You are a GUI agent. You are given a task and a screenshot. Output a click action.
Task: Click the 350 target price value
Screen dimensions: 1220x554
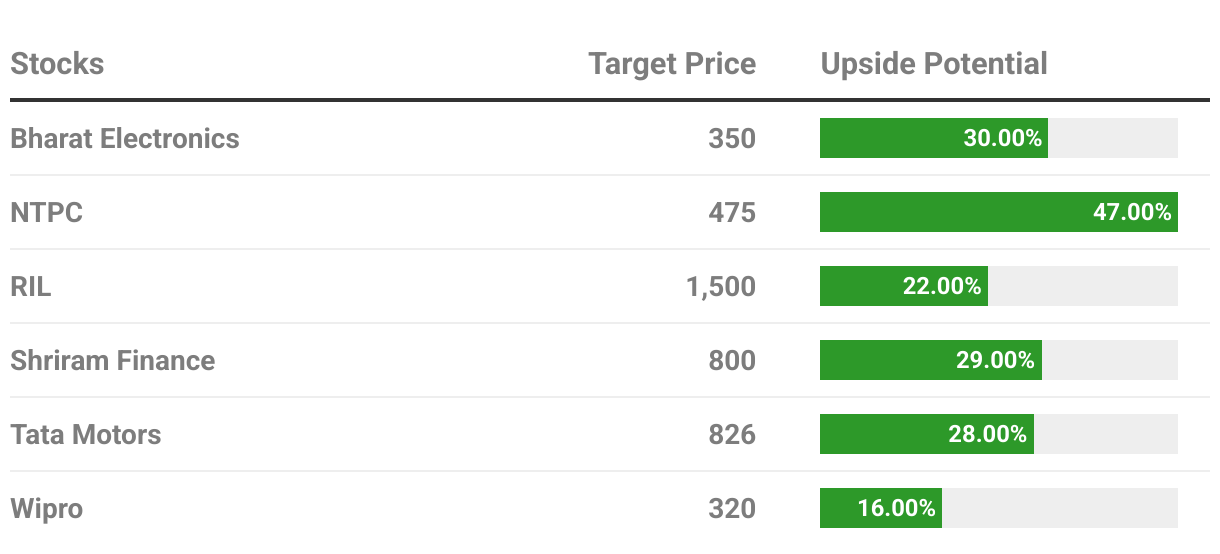732,138
